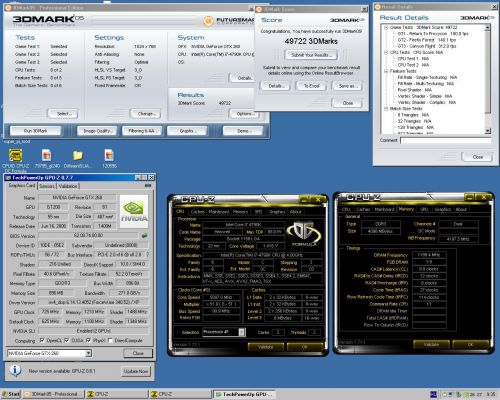500x400 pixels.
Task: Click OK in right CPU-Z memory window
Action: tap(470, 344)
